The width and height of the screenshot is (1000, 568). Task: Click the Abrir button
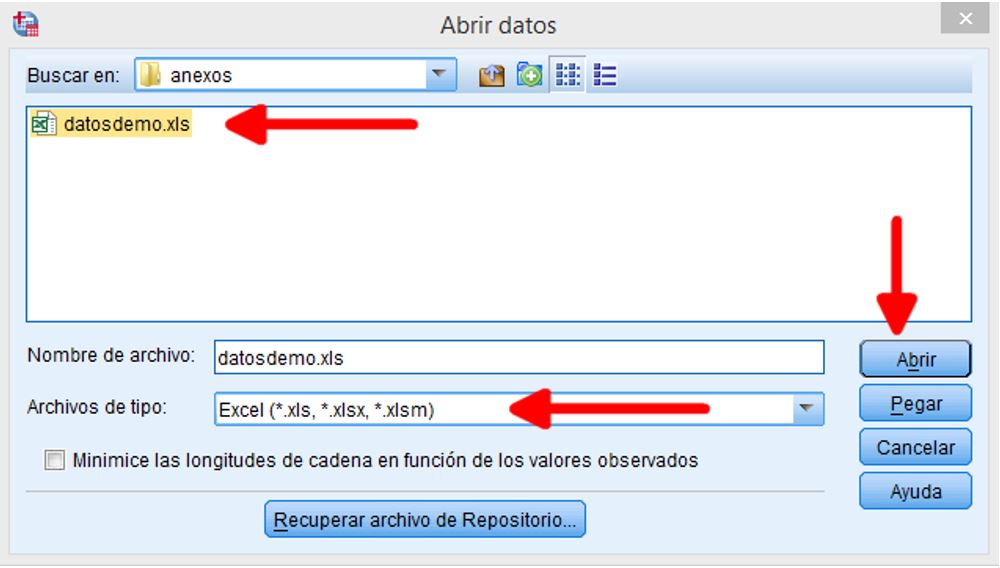916,360
